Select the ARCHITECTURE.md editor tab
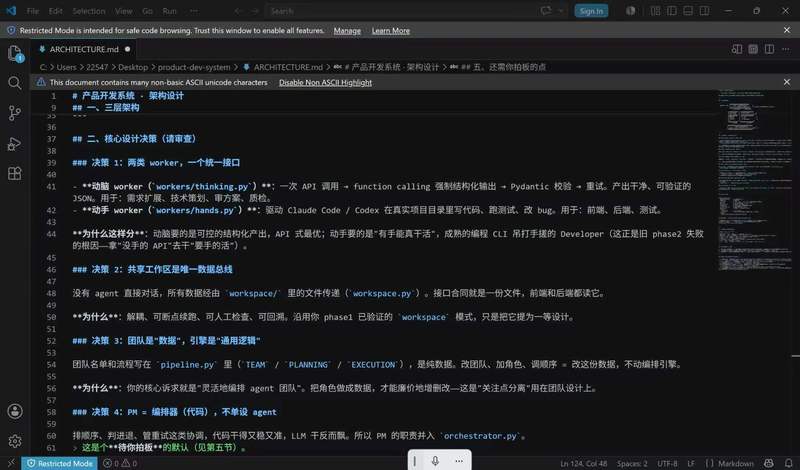The height and width of the screenshot is (470, 800). coord(84,49)
